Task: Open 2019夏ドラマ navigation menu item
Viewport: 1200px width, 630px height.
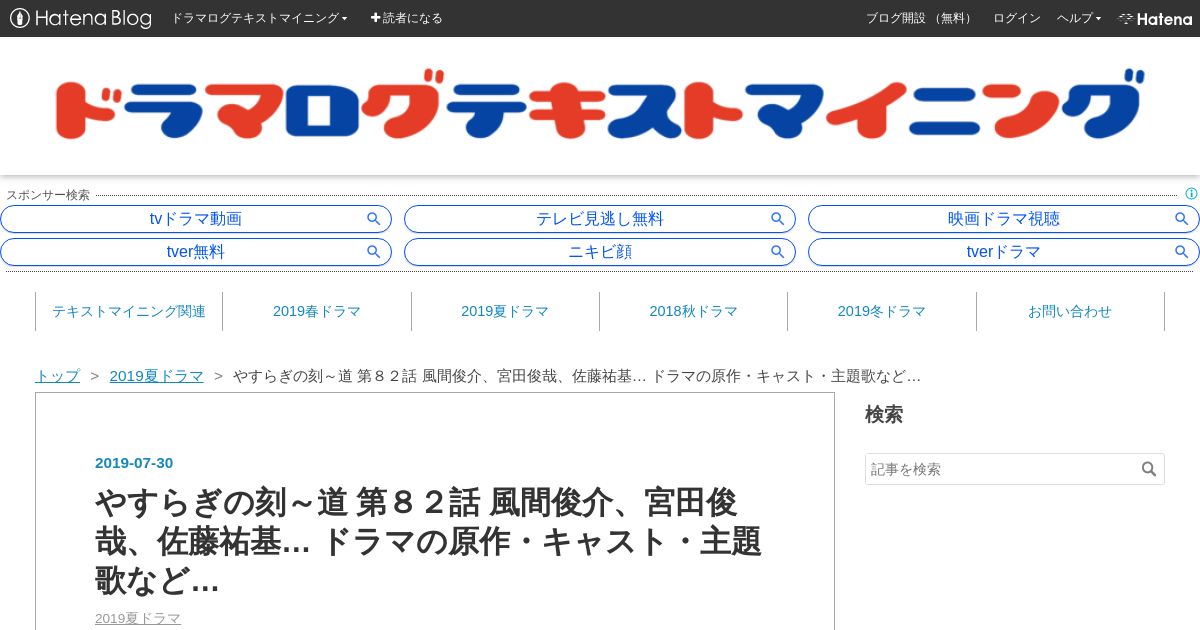Action: pos(505,311)
